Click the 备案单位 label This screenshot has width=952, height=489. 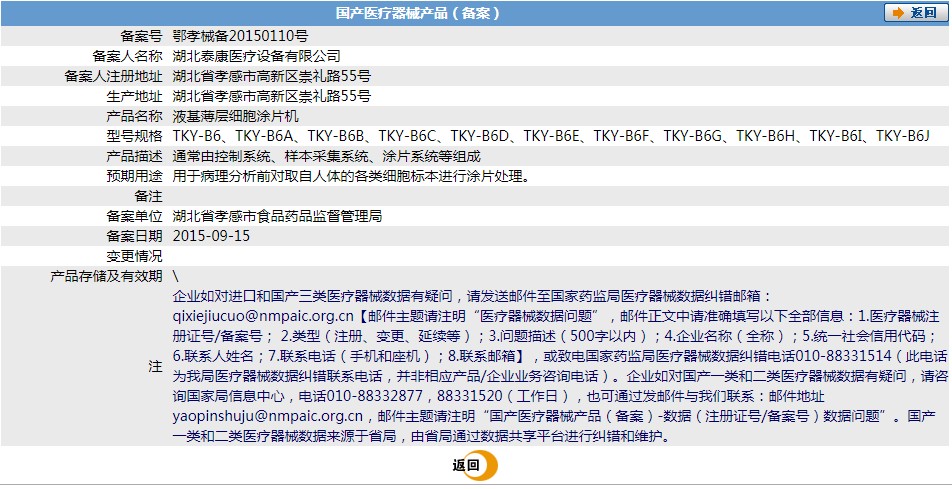(x=135, y=216)
